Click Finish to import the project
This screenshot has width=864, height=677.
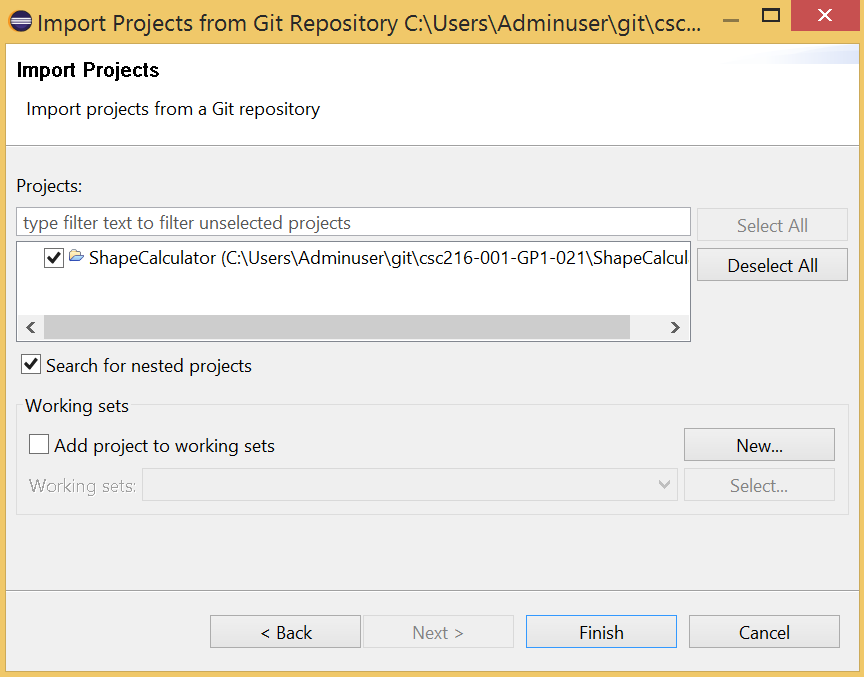tap(601, 632)
